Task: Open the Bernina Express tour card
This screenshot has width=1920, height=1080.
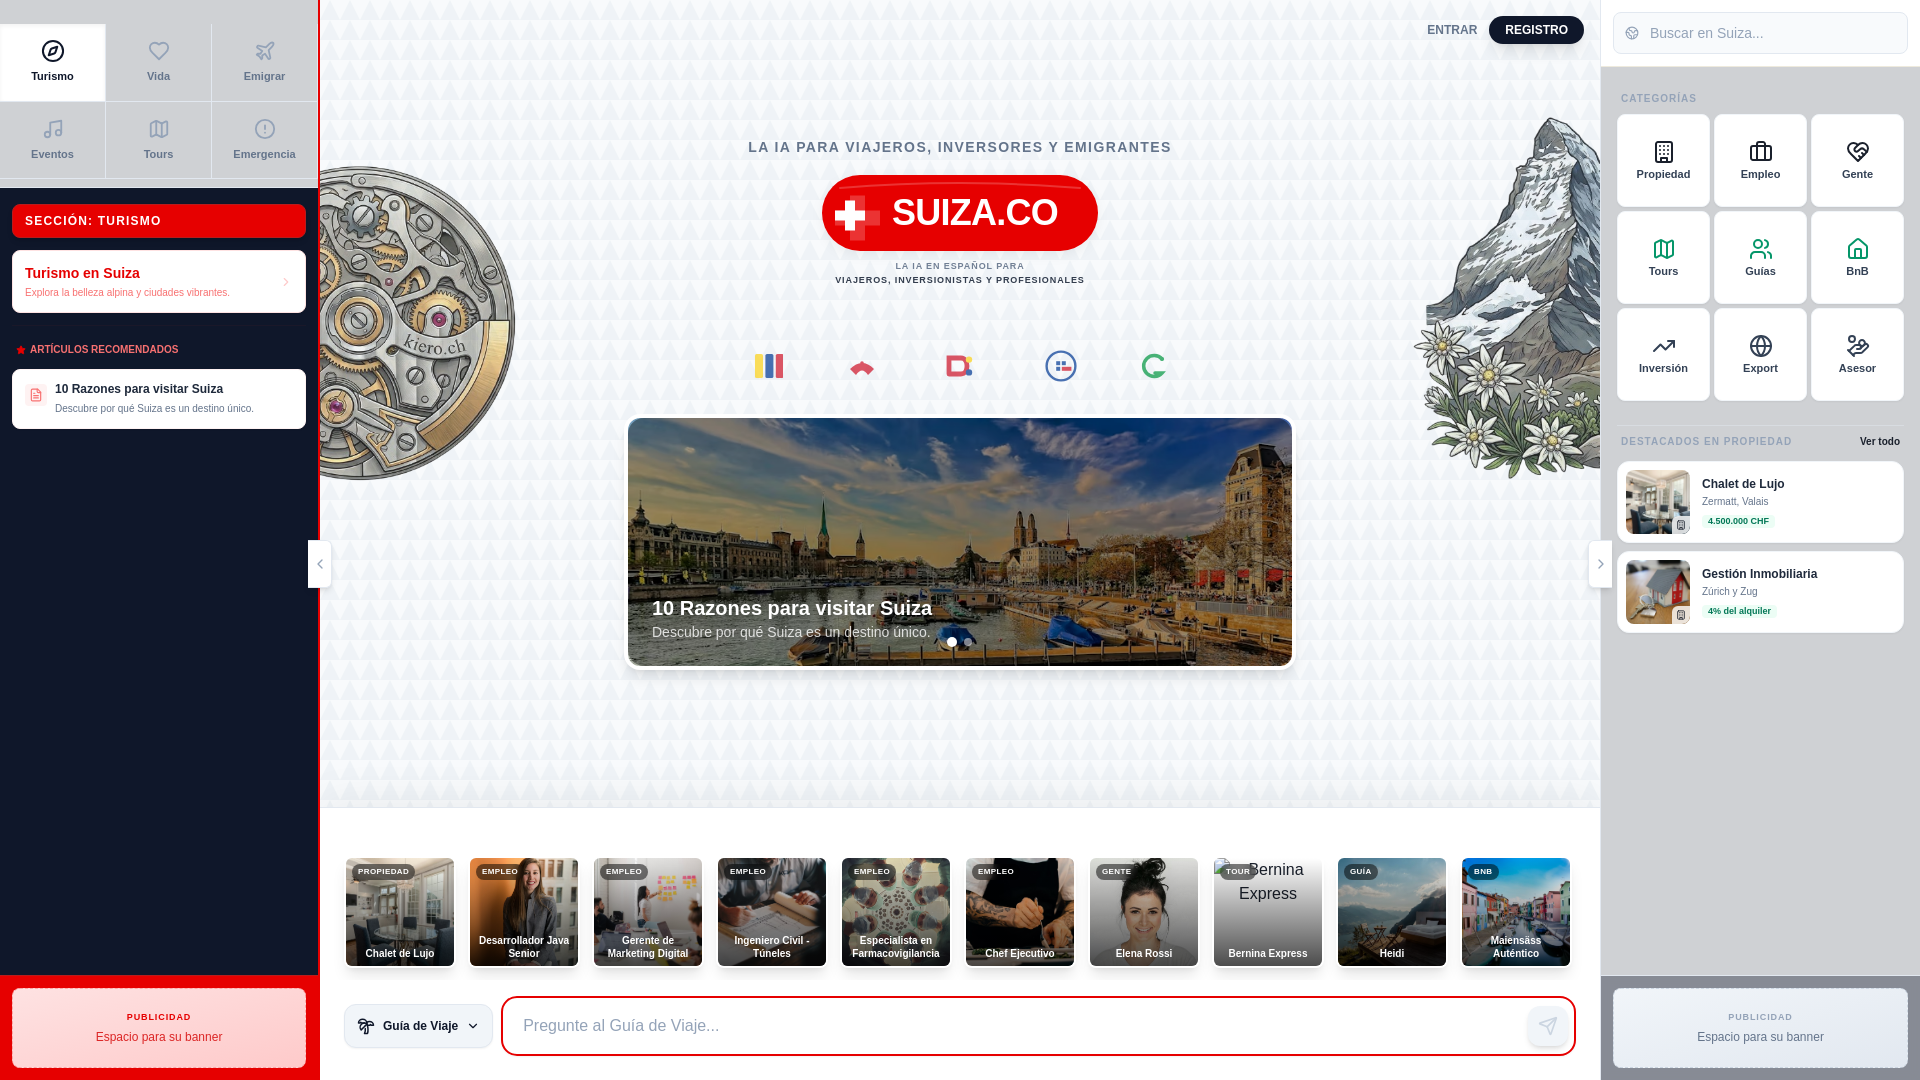Action: tap(1268, 912)
